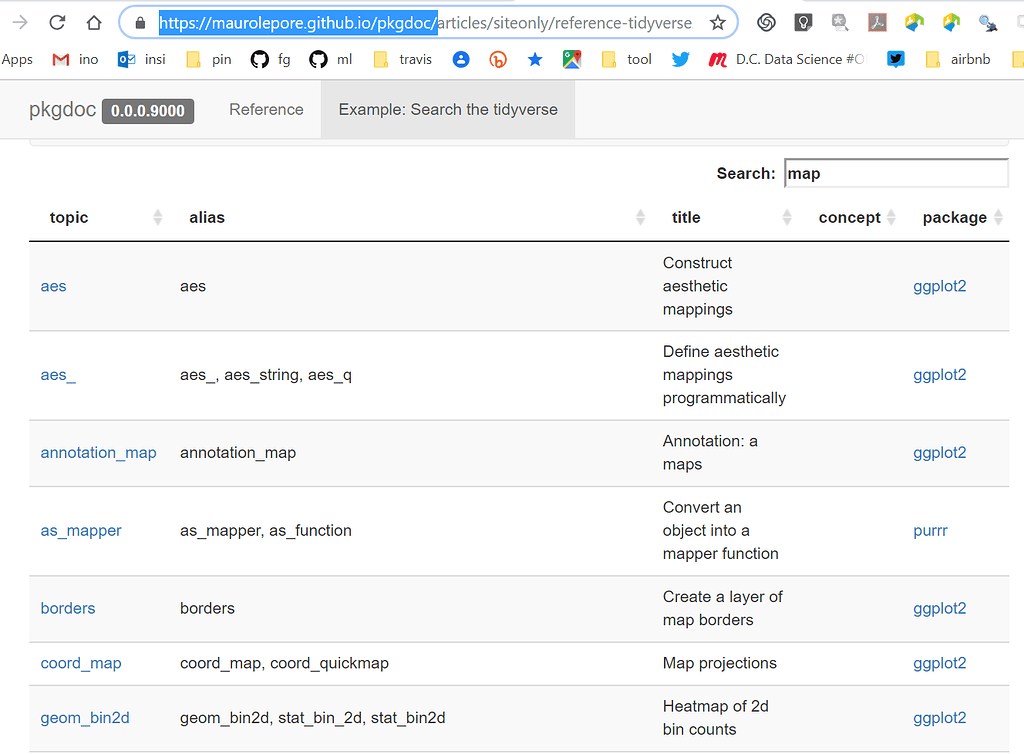Click the blue square Twitter bookmark icon
This screenshot has height=754, width=1024.
(896, 59)
